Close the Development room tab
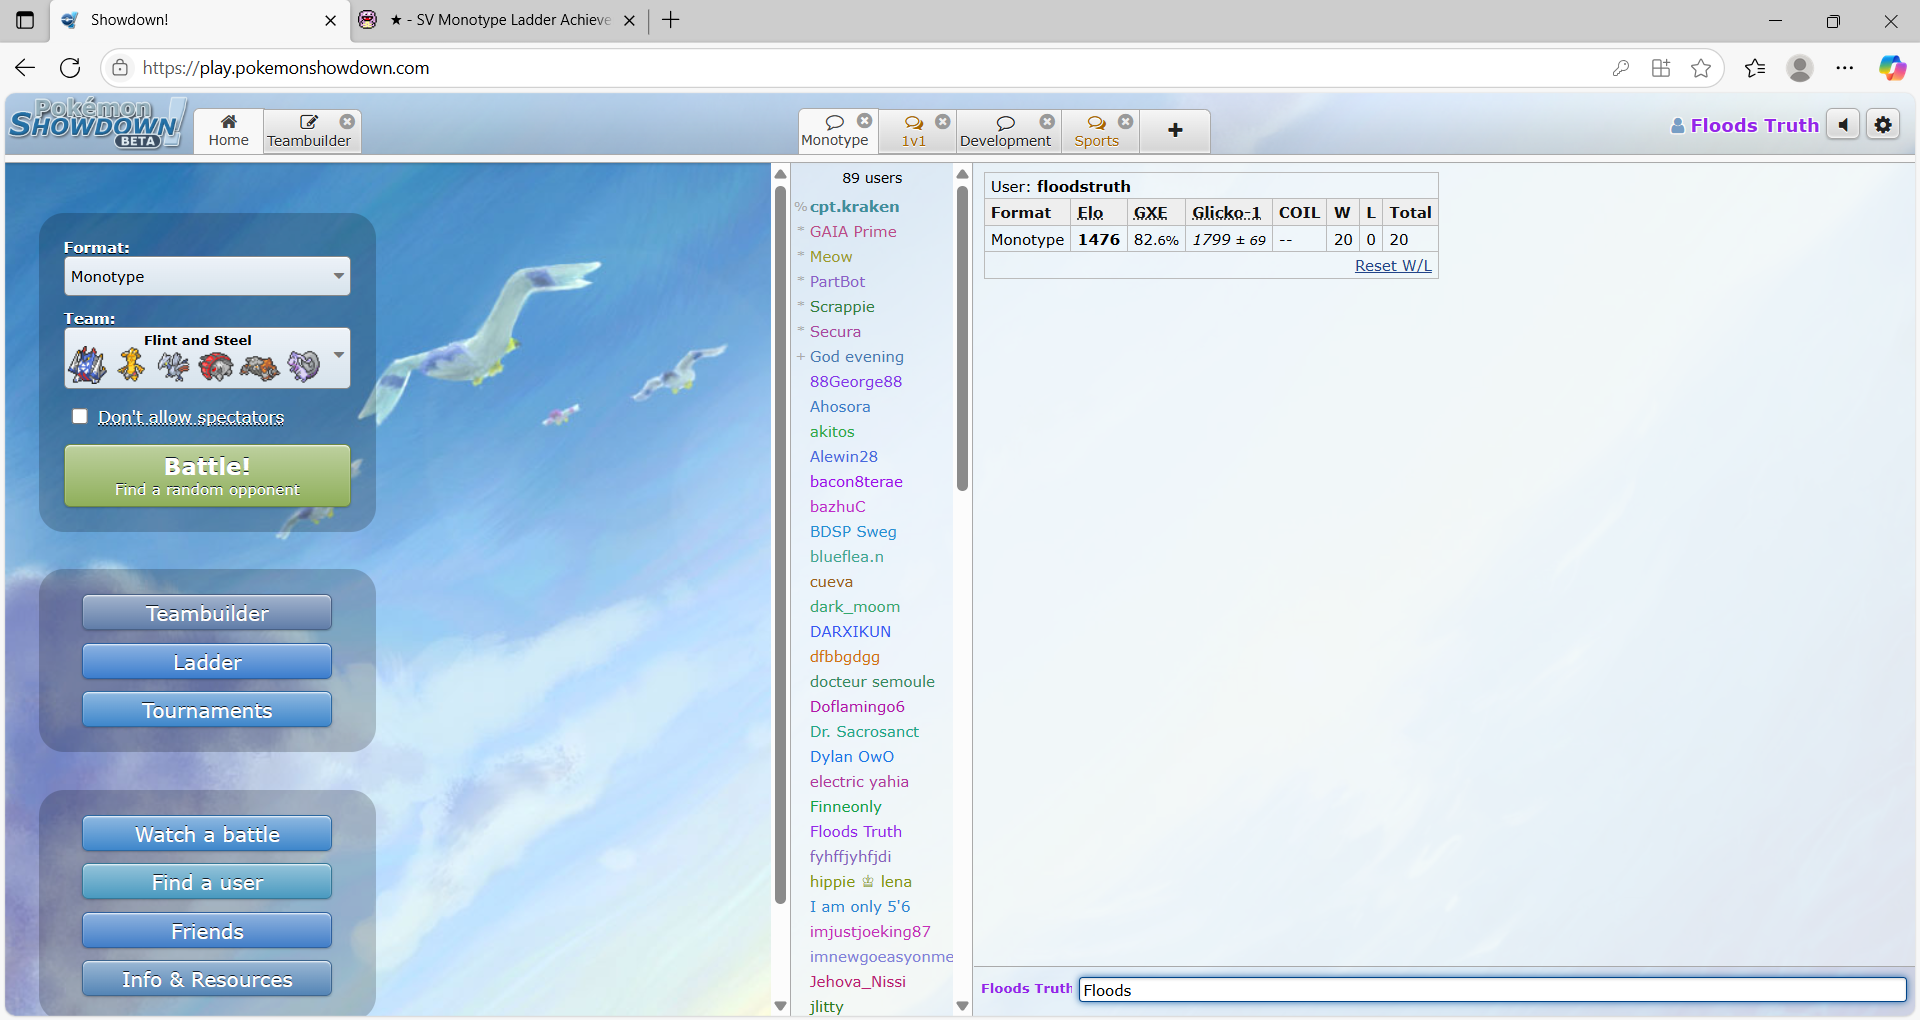 1047,121
